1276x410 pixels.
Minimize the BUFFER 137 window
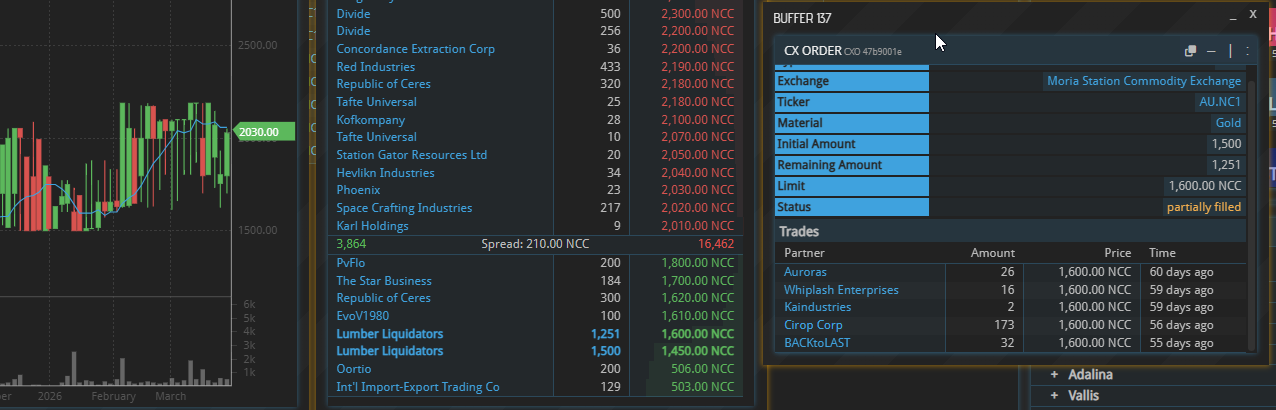click(x=1232, y=18)
